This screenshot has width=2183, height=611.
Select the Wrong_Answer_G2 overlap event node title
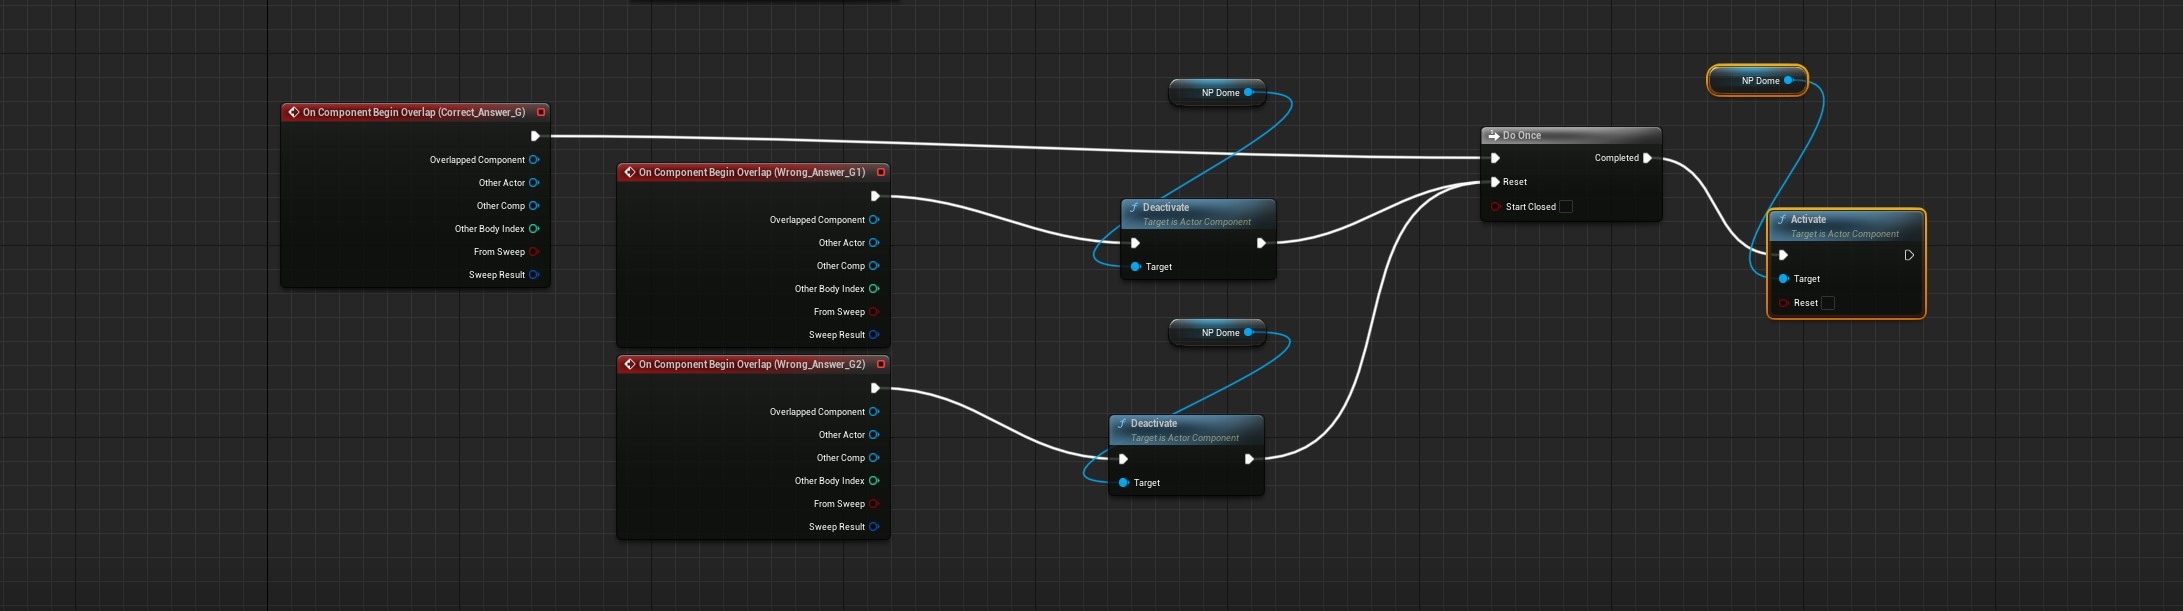(752, 364)
